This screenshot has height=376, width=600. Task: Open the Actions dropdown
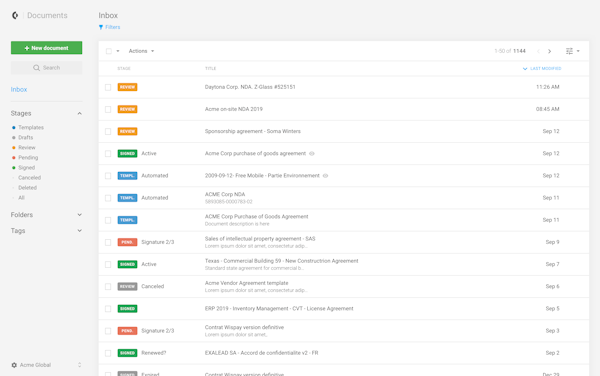141,51
